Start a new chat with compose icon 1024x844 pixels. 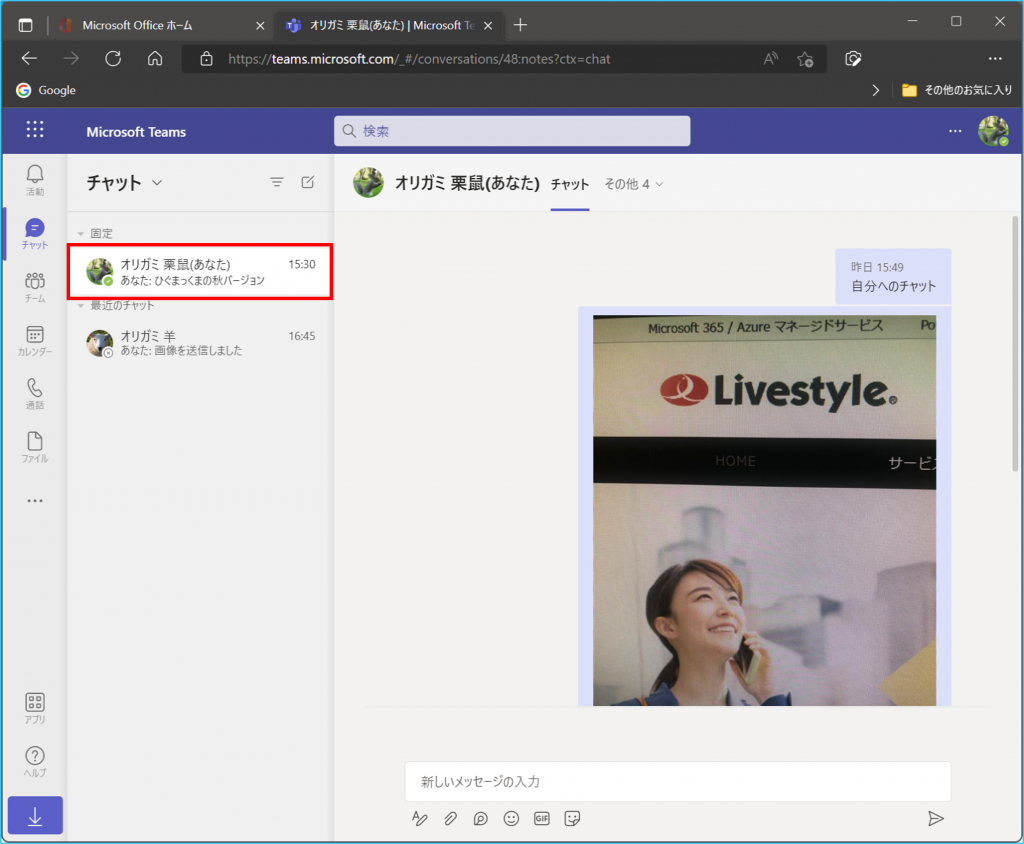pyautogui.click(x=308, y=182)
